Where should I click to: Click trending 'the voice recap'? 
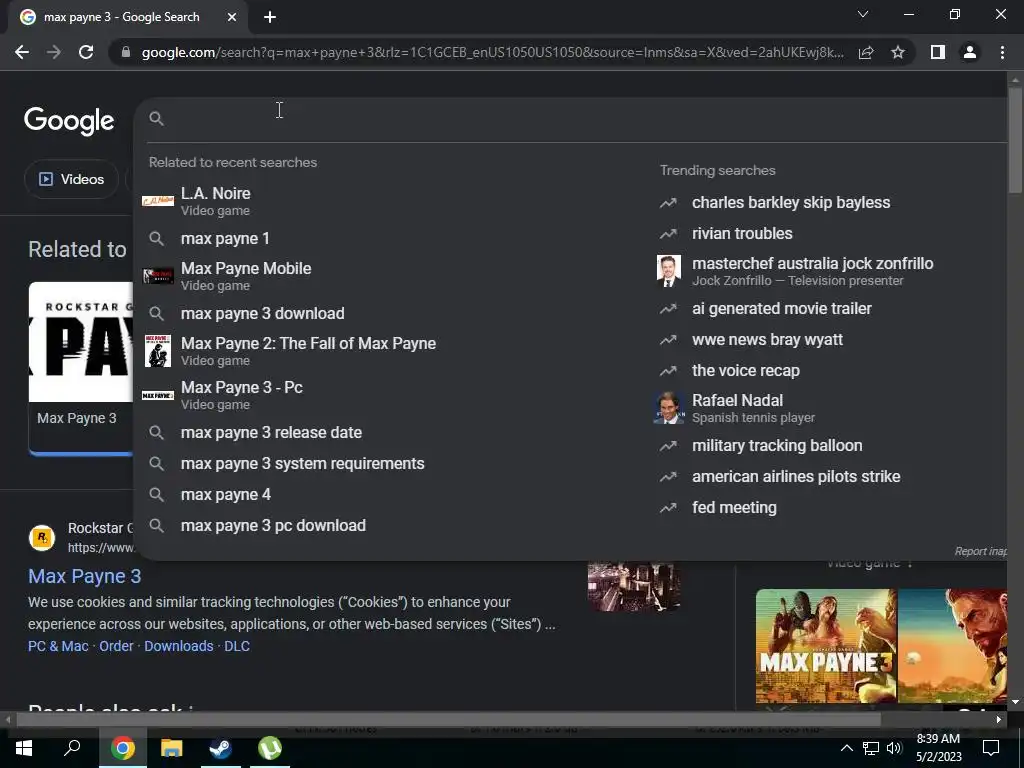coord(746,370)
